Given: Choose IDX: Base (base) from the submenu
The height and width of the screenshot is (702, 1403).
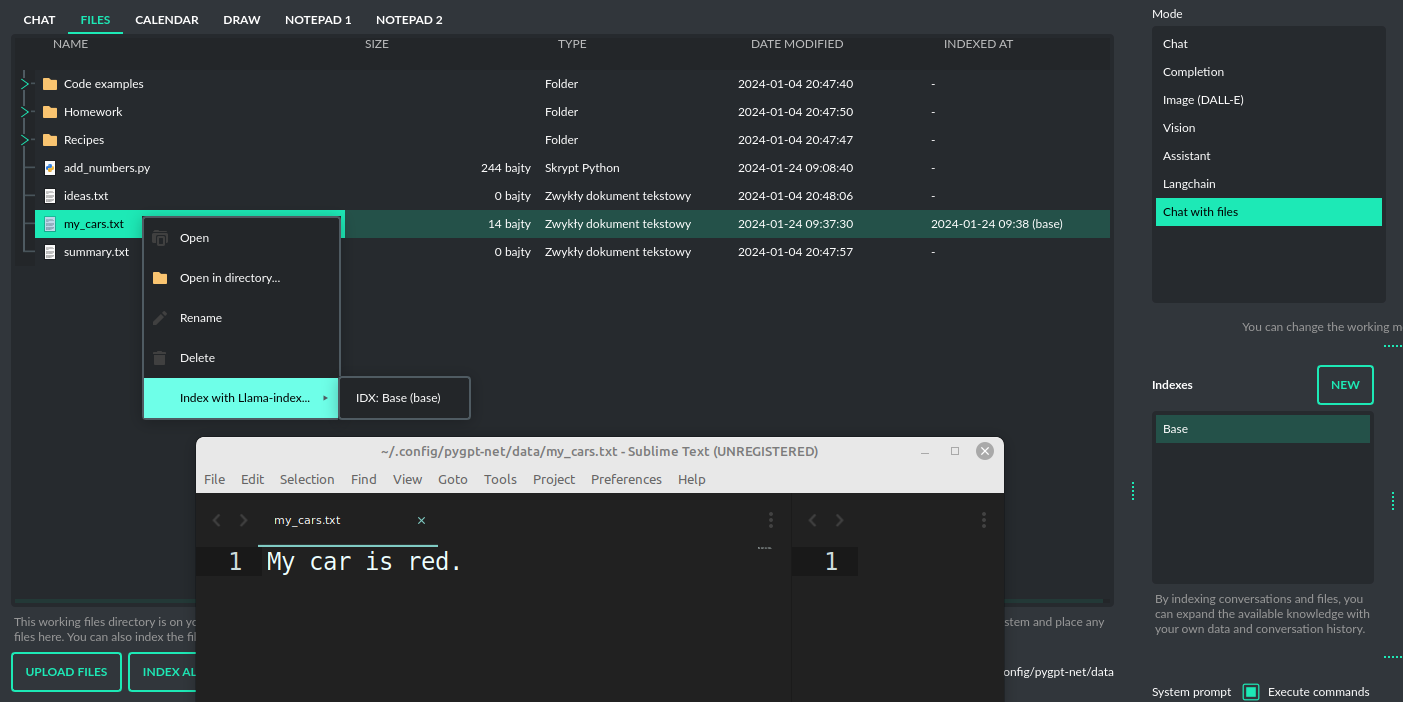Looking at the screenshot, I should [398, 398].
